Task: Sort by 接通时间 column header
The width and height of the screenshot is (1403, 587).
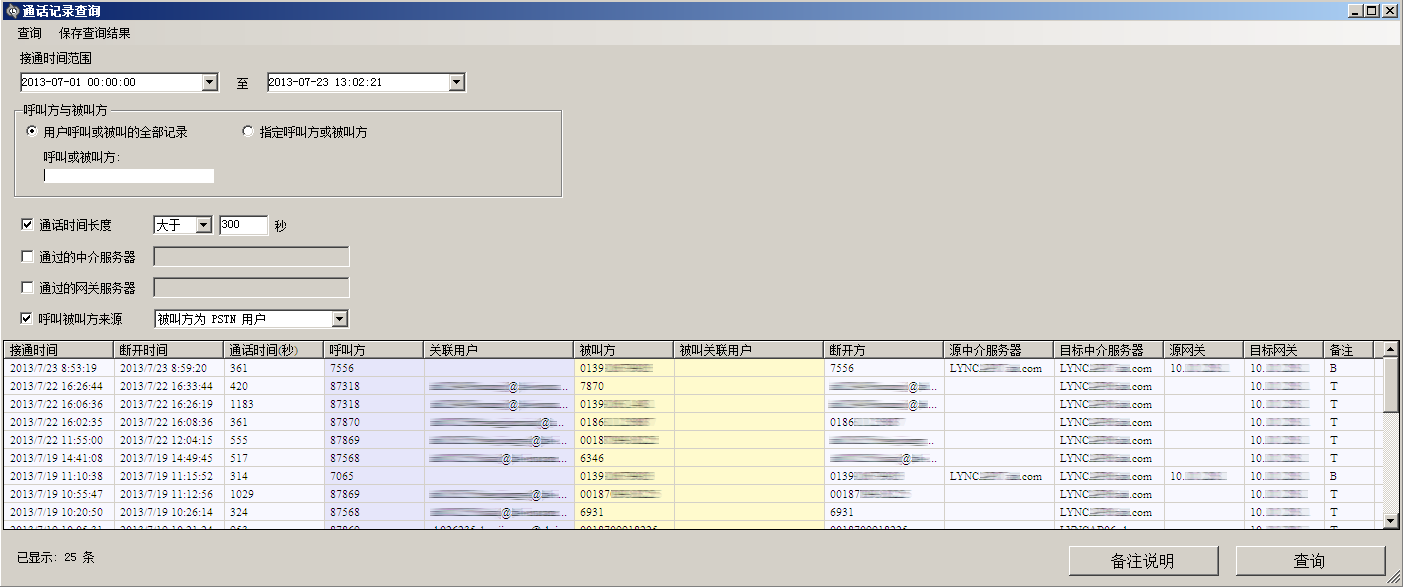Action: click(58, 350)
